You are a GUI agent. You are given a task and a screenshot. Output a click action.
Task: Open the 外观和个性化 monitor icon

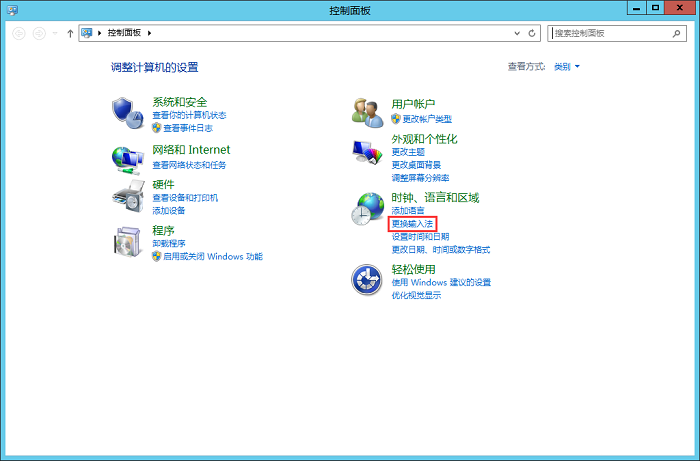(367, 152)
